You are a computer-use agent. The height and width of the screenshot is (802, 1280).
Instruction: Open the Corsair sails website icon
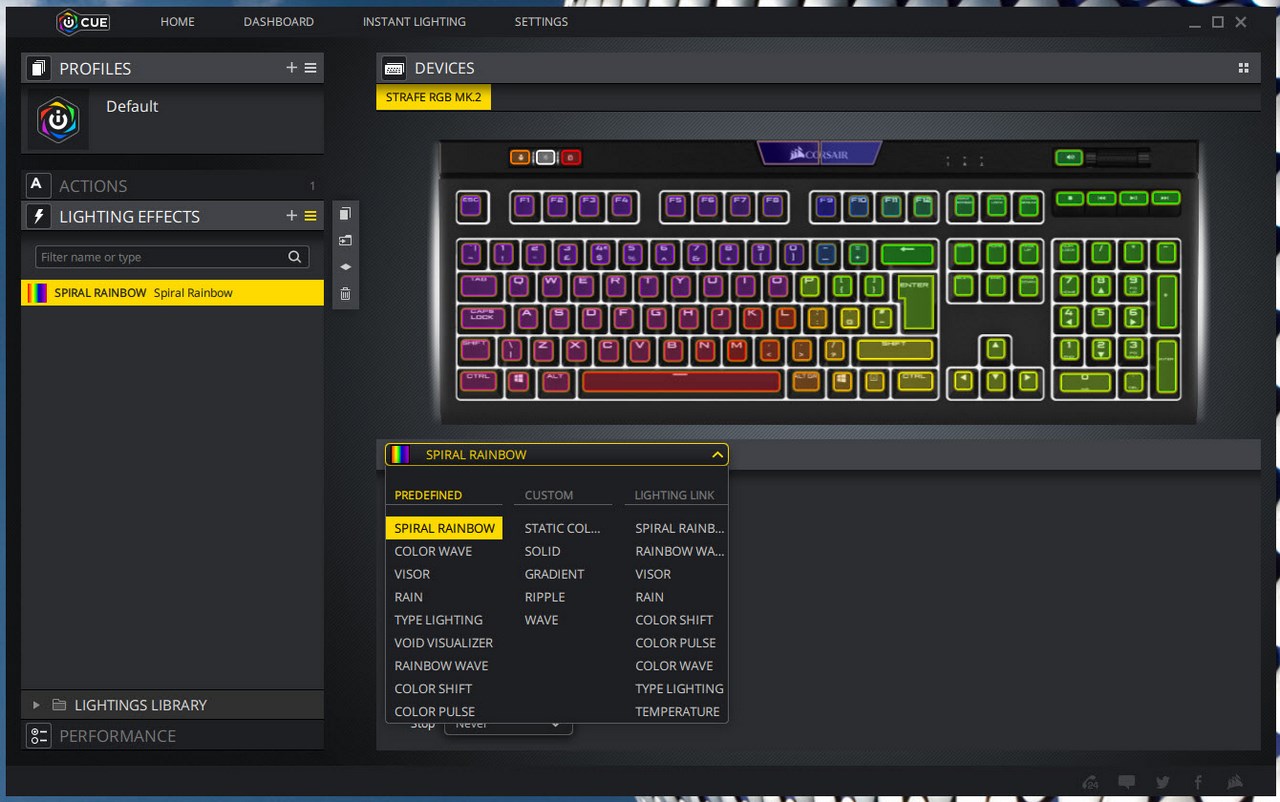point(1236,783)
